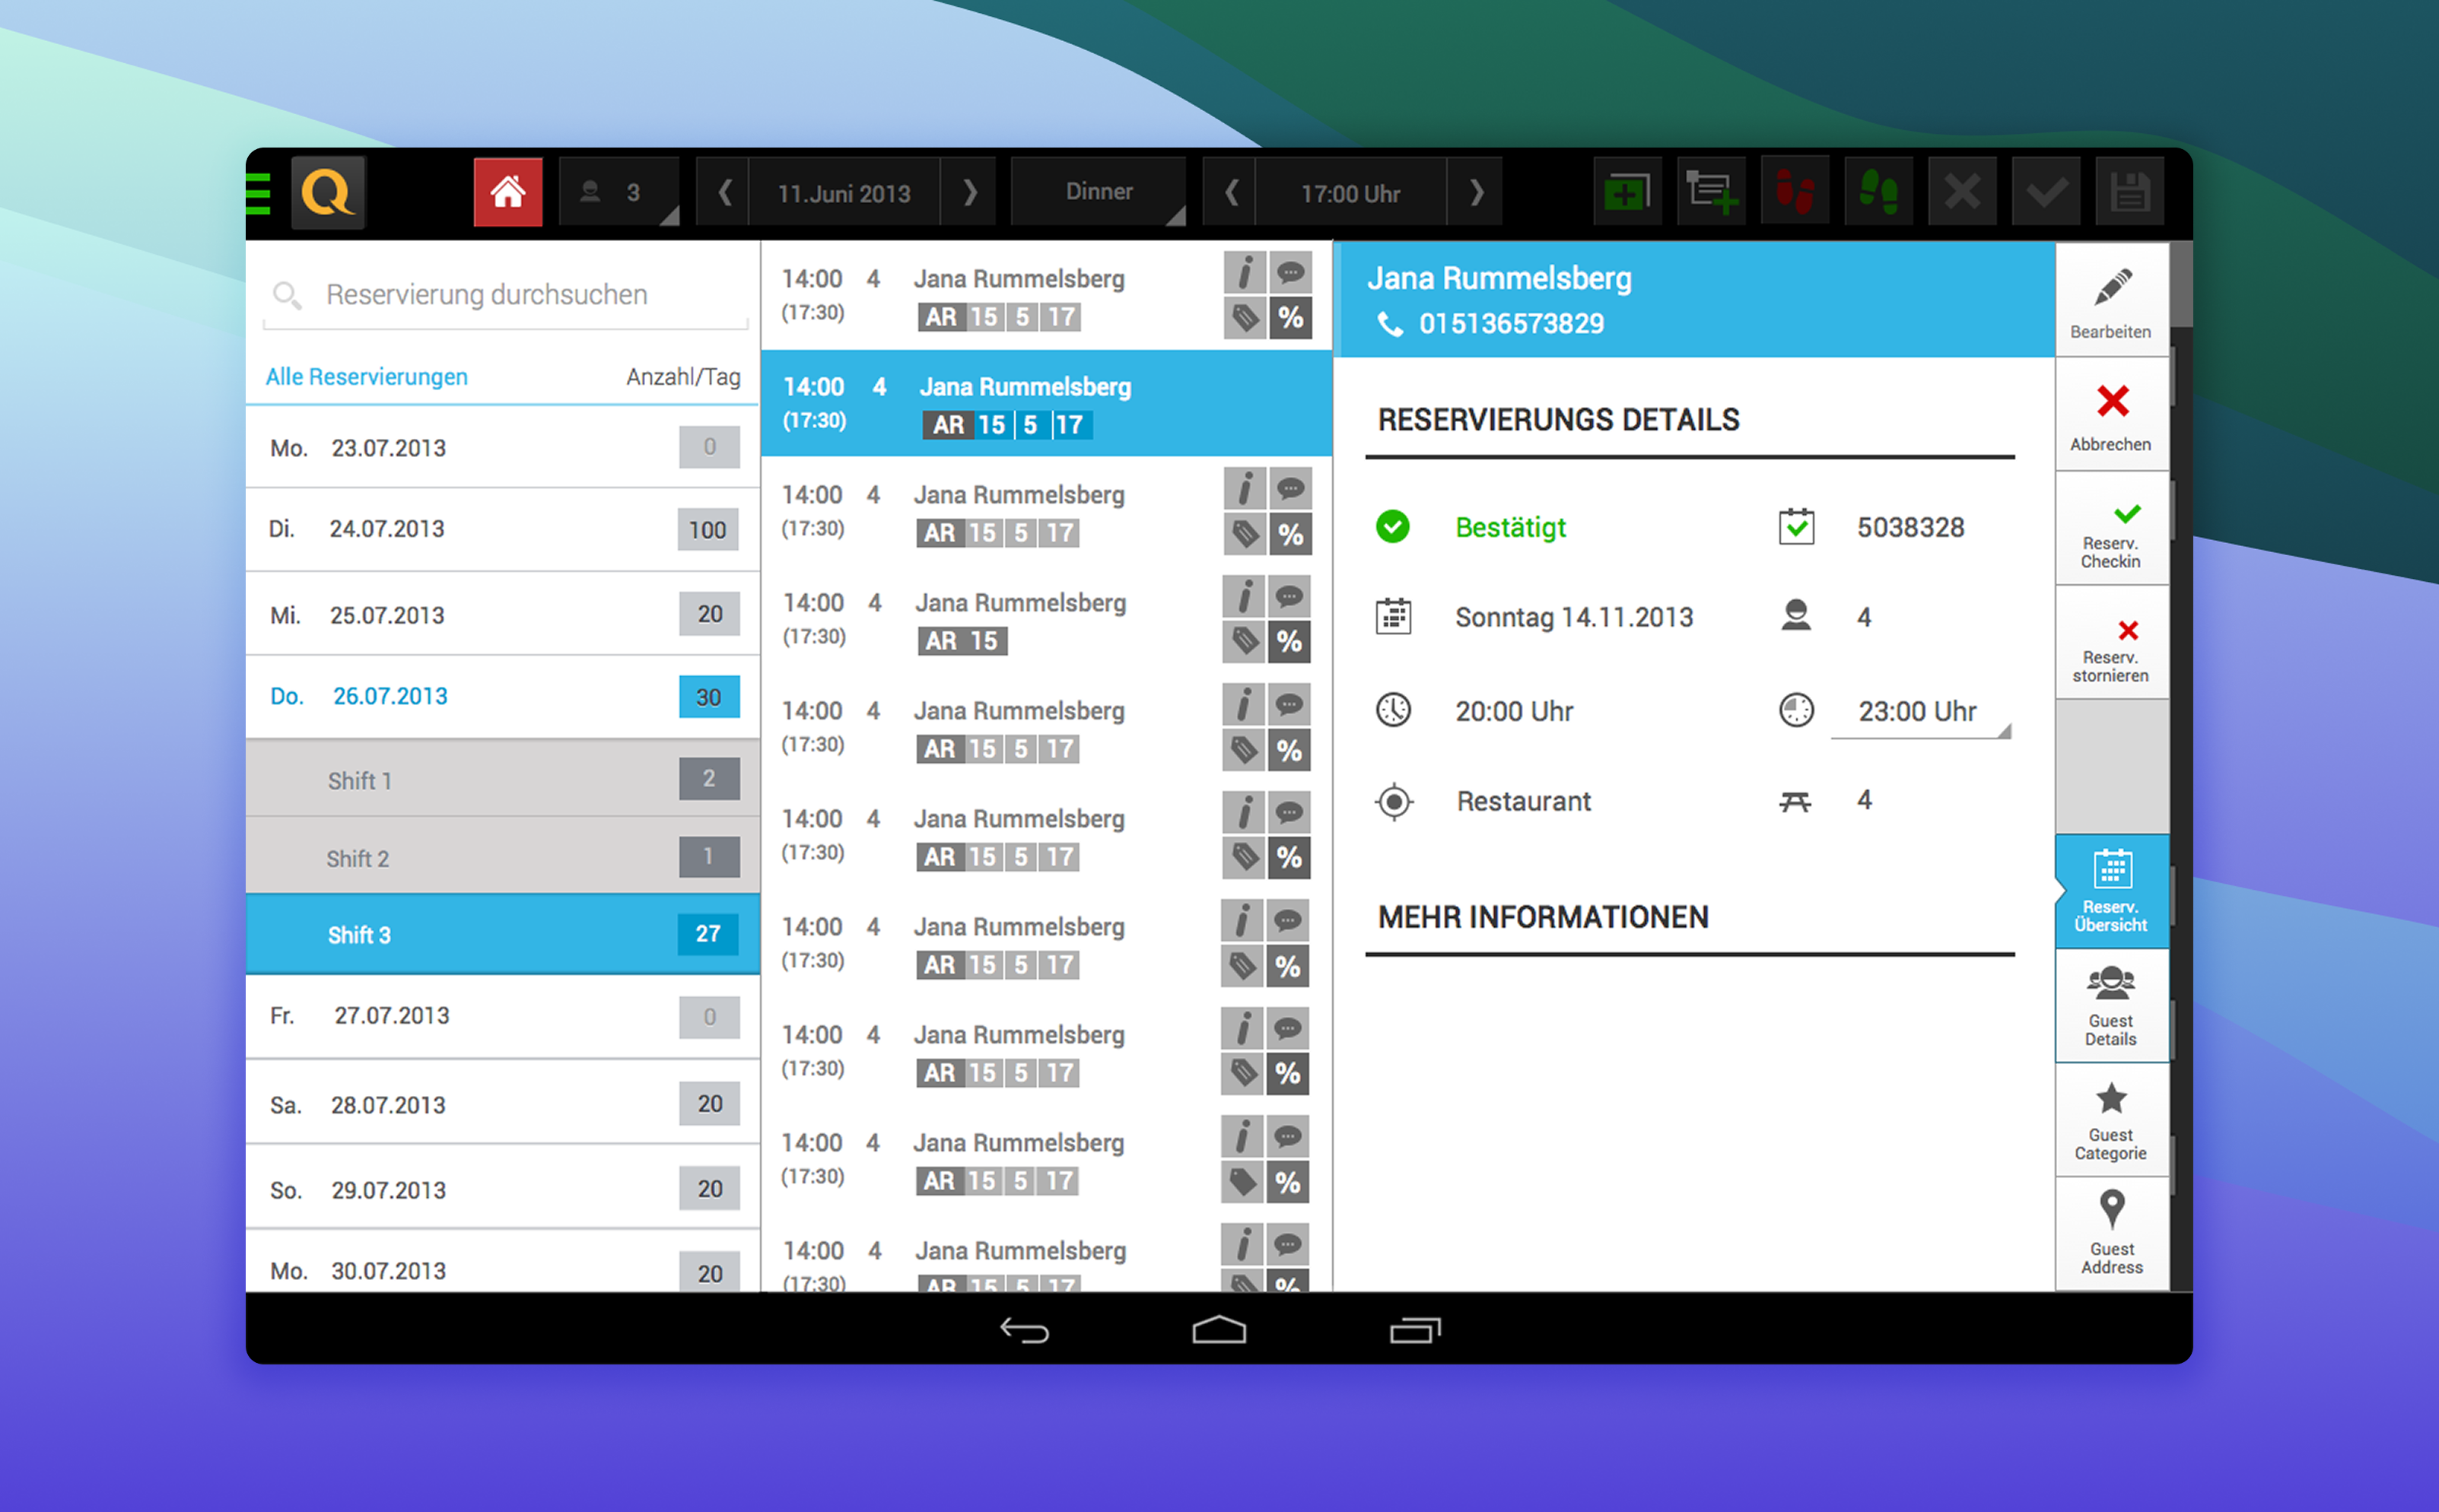
Task: Switch to Guest Details tab
Action: (2111, 1006)
